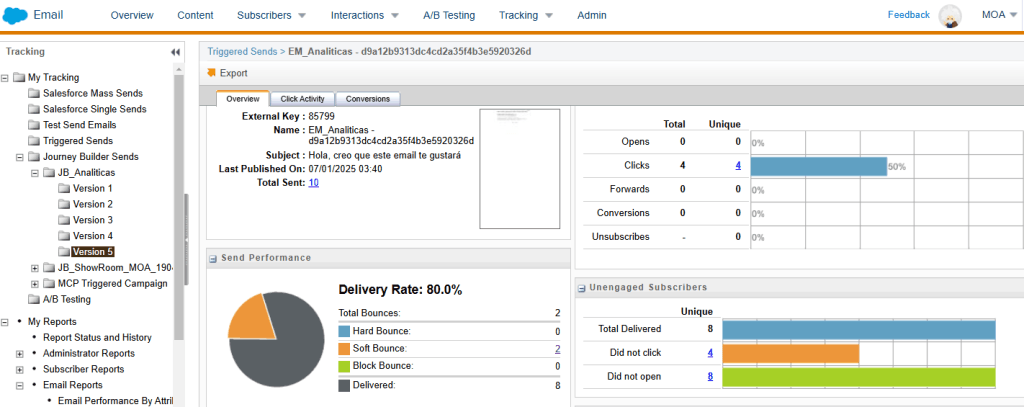The height and width of the screenshot is (407, 1024).
Task: Switch to the Click Activity tab
Action: (x=302, y=99)
